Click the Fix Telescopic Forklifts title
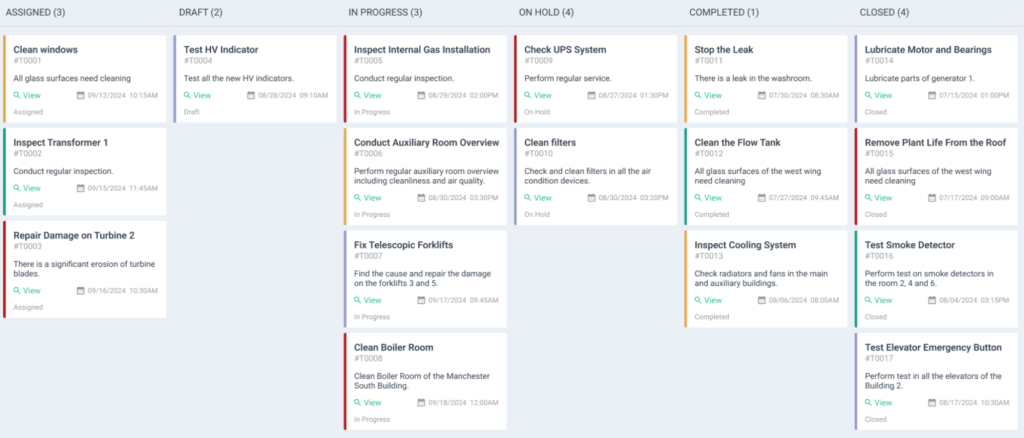 404,245
